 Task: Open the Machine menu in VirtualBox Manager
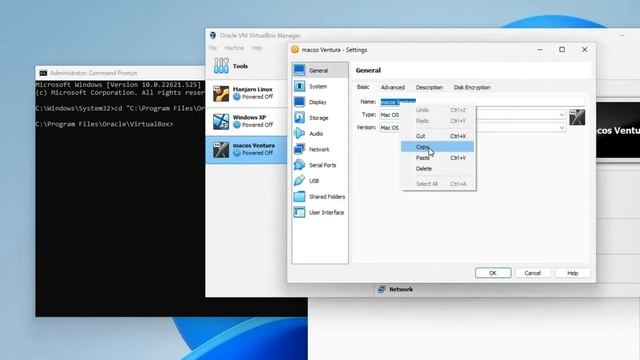point(234,48)
